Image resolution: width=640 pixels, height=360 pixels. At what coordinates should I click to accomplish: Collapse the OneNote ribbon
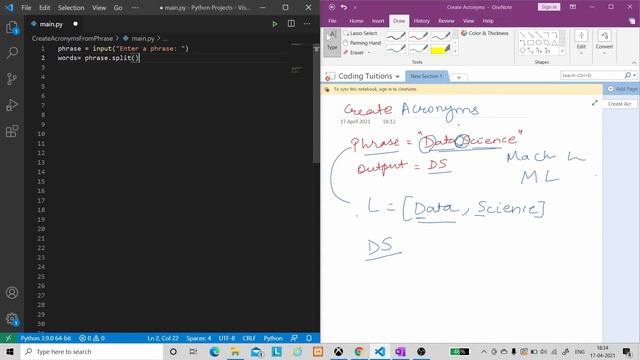pos(634,62)
